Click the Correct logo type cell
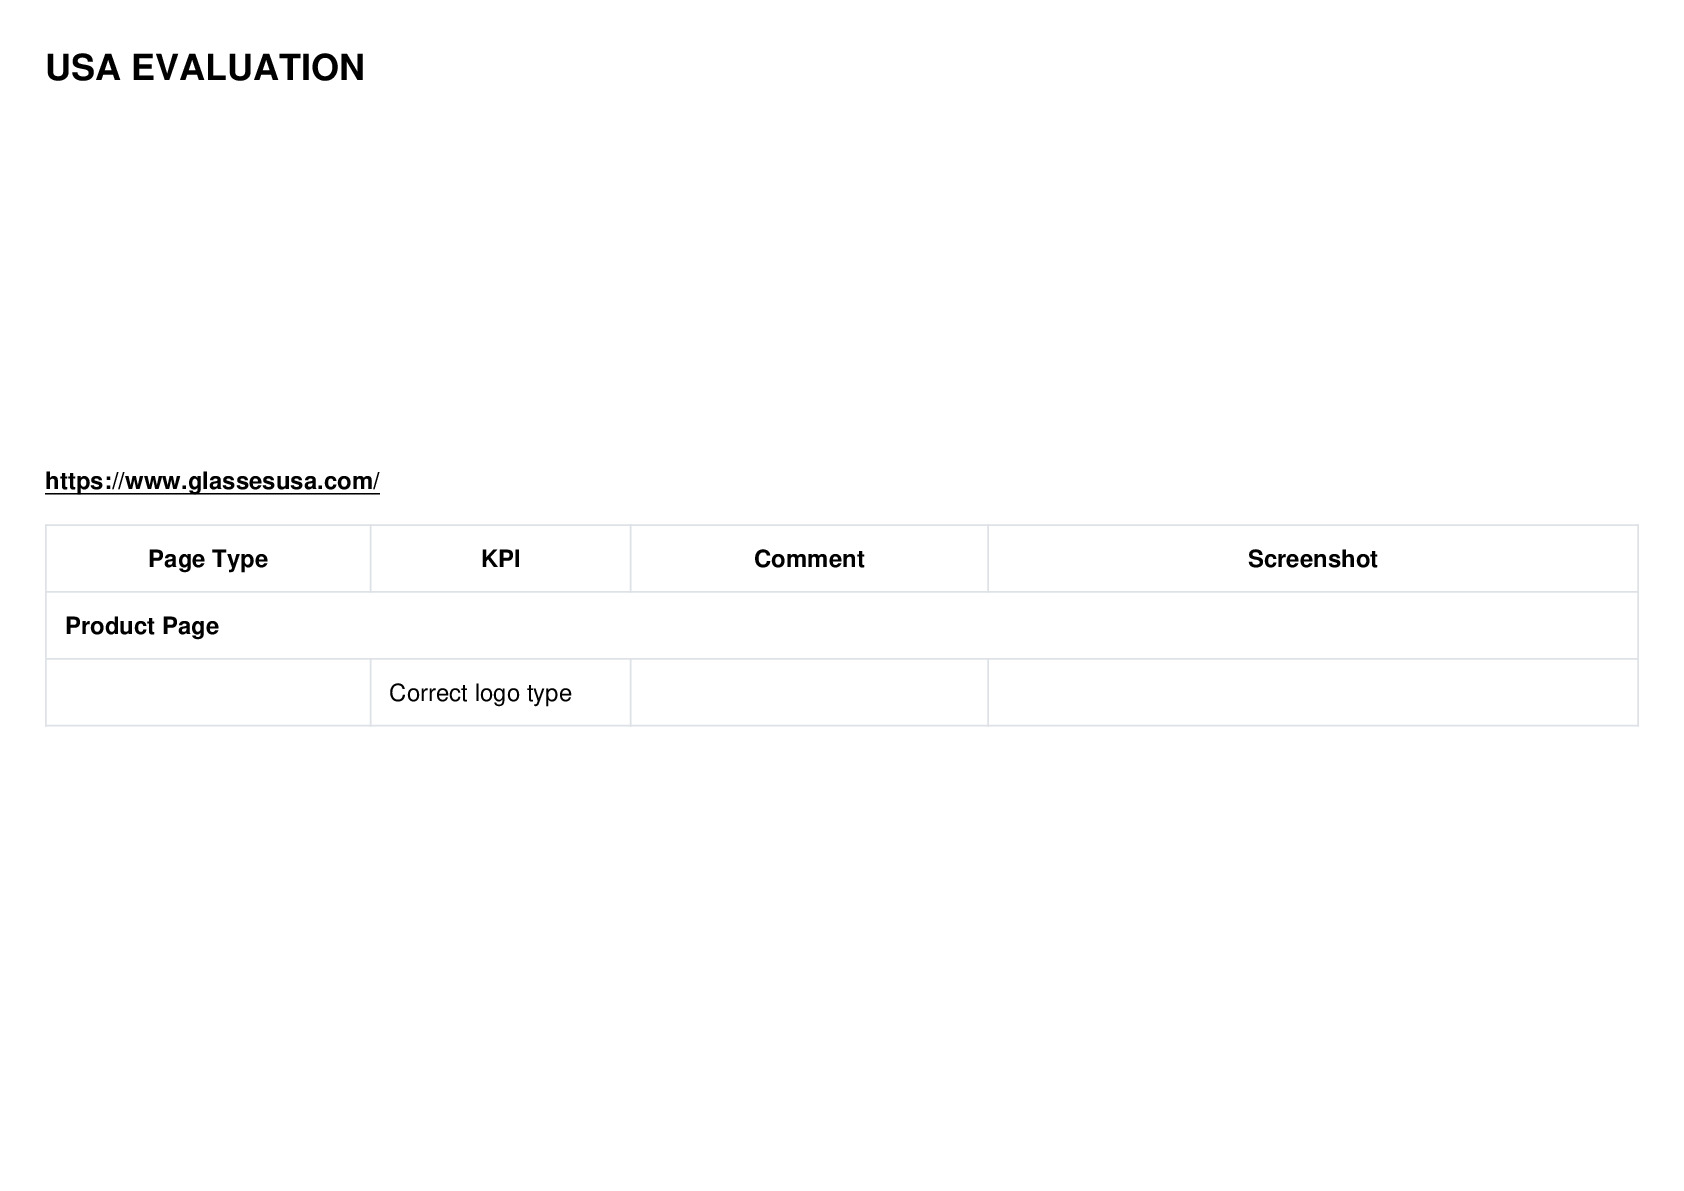 [x=500, y=692]
